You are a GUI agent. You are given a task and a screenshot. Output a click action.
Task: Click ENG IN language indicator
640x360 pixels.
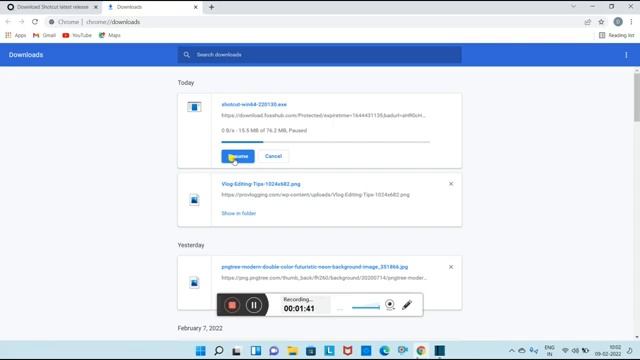pos(549,351)
